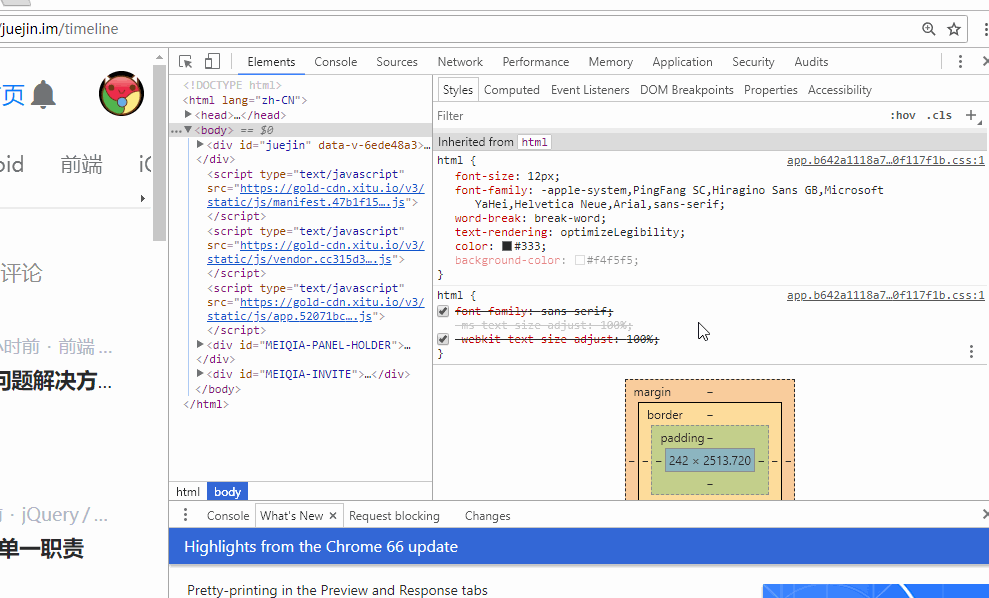Switch to the Network tab

[x=460, y=62]
